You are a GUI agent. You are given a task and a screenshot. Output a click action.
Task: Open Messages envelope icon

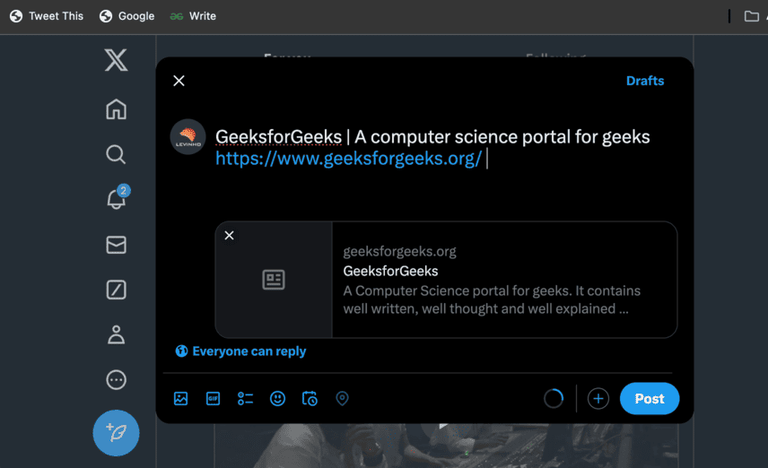116,245
